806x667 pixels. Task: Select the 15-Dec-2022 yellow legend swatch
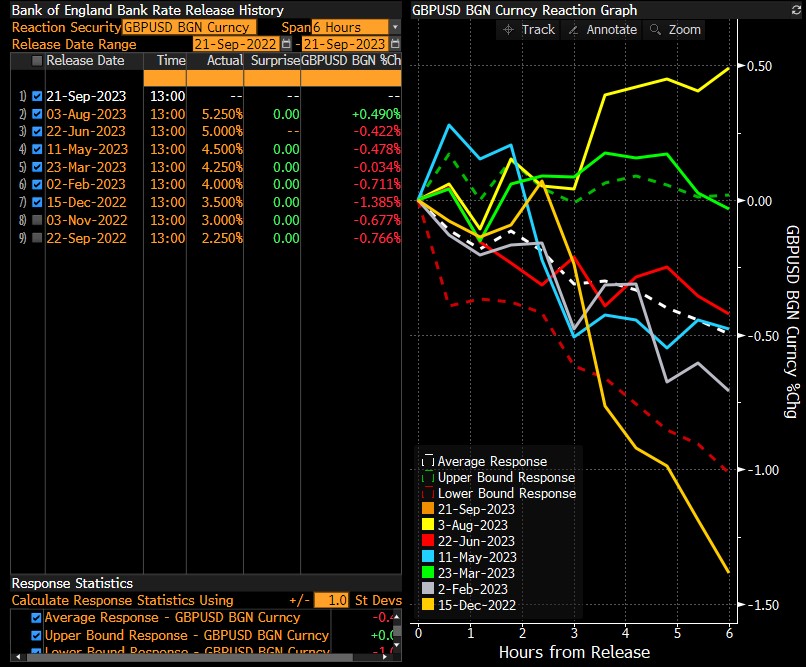[428, 605]
